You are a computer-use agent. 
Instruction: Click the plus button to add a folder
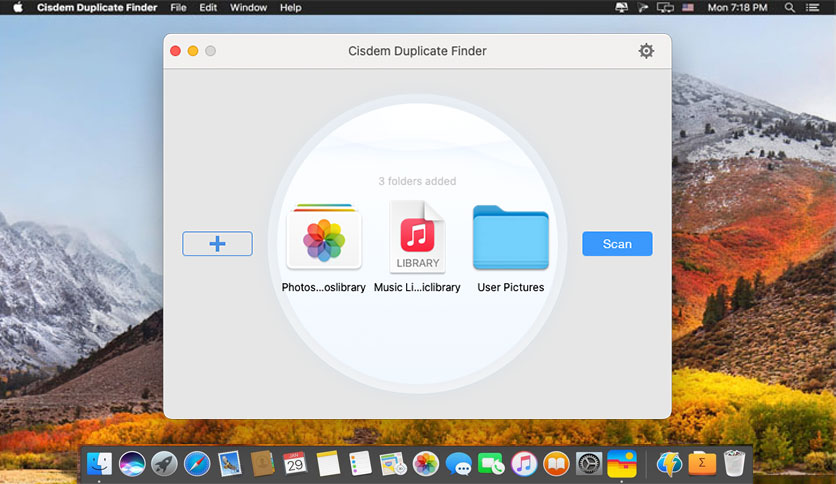point(218,244)
